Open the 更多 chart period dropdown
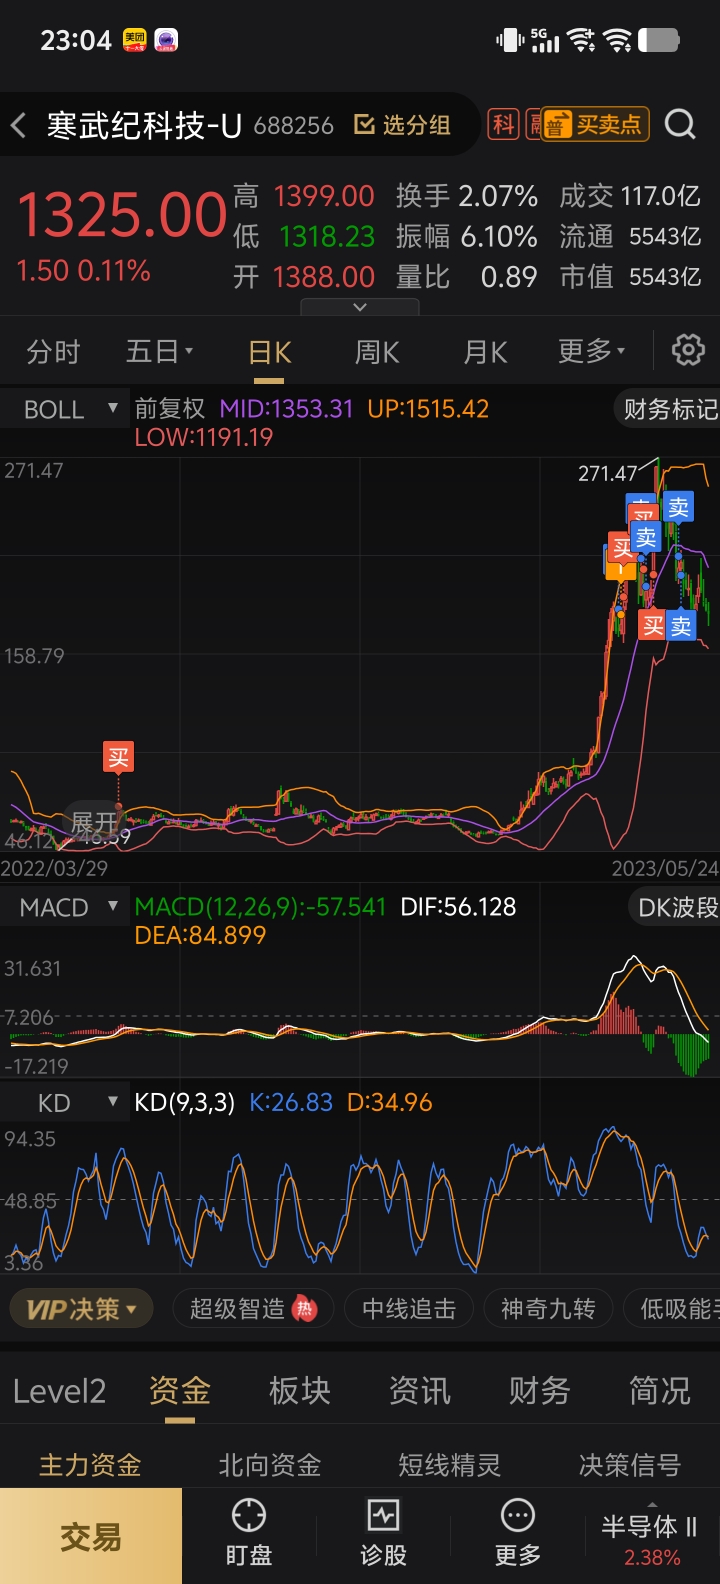Viewport: 720px width, 1584px height. [x=592, y=351]
